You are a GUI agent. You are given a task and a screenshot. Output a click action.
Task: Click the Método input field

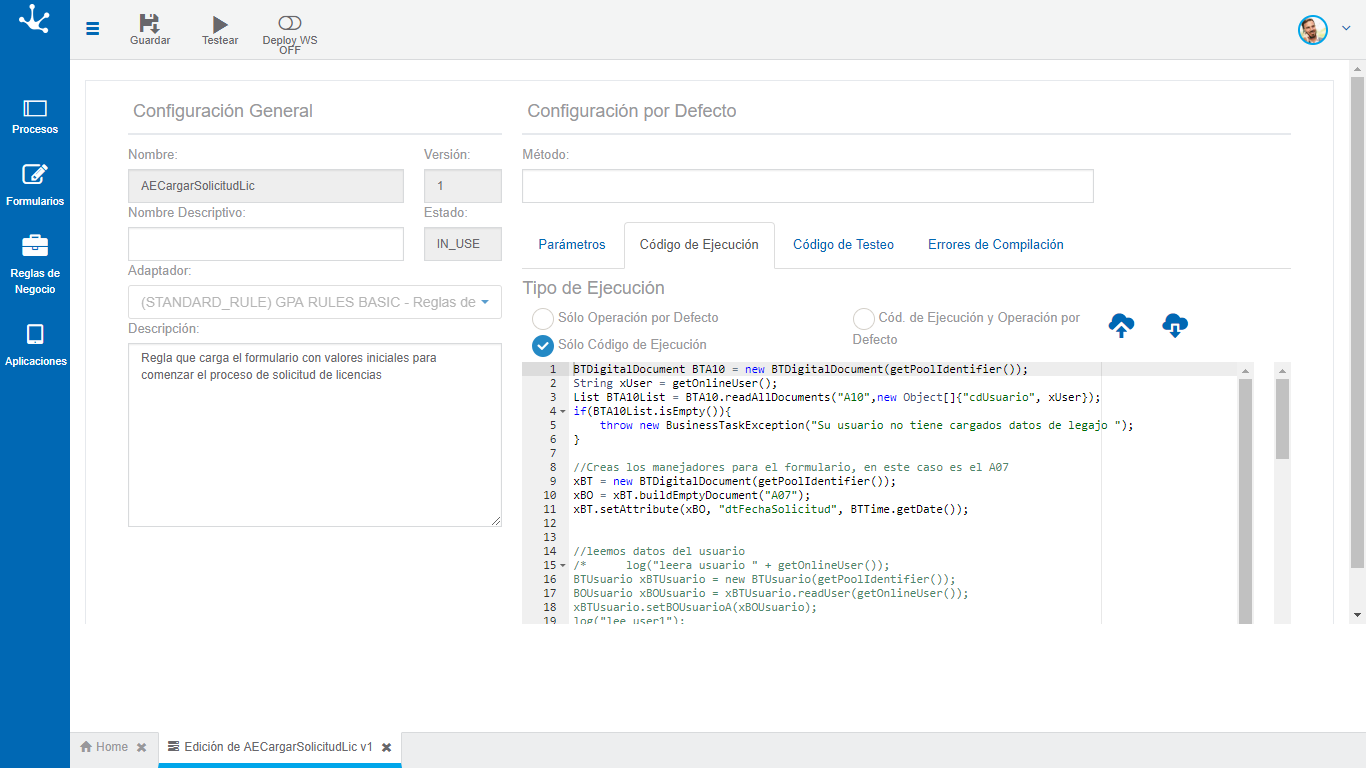point(808,186)
